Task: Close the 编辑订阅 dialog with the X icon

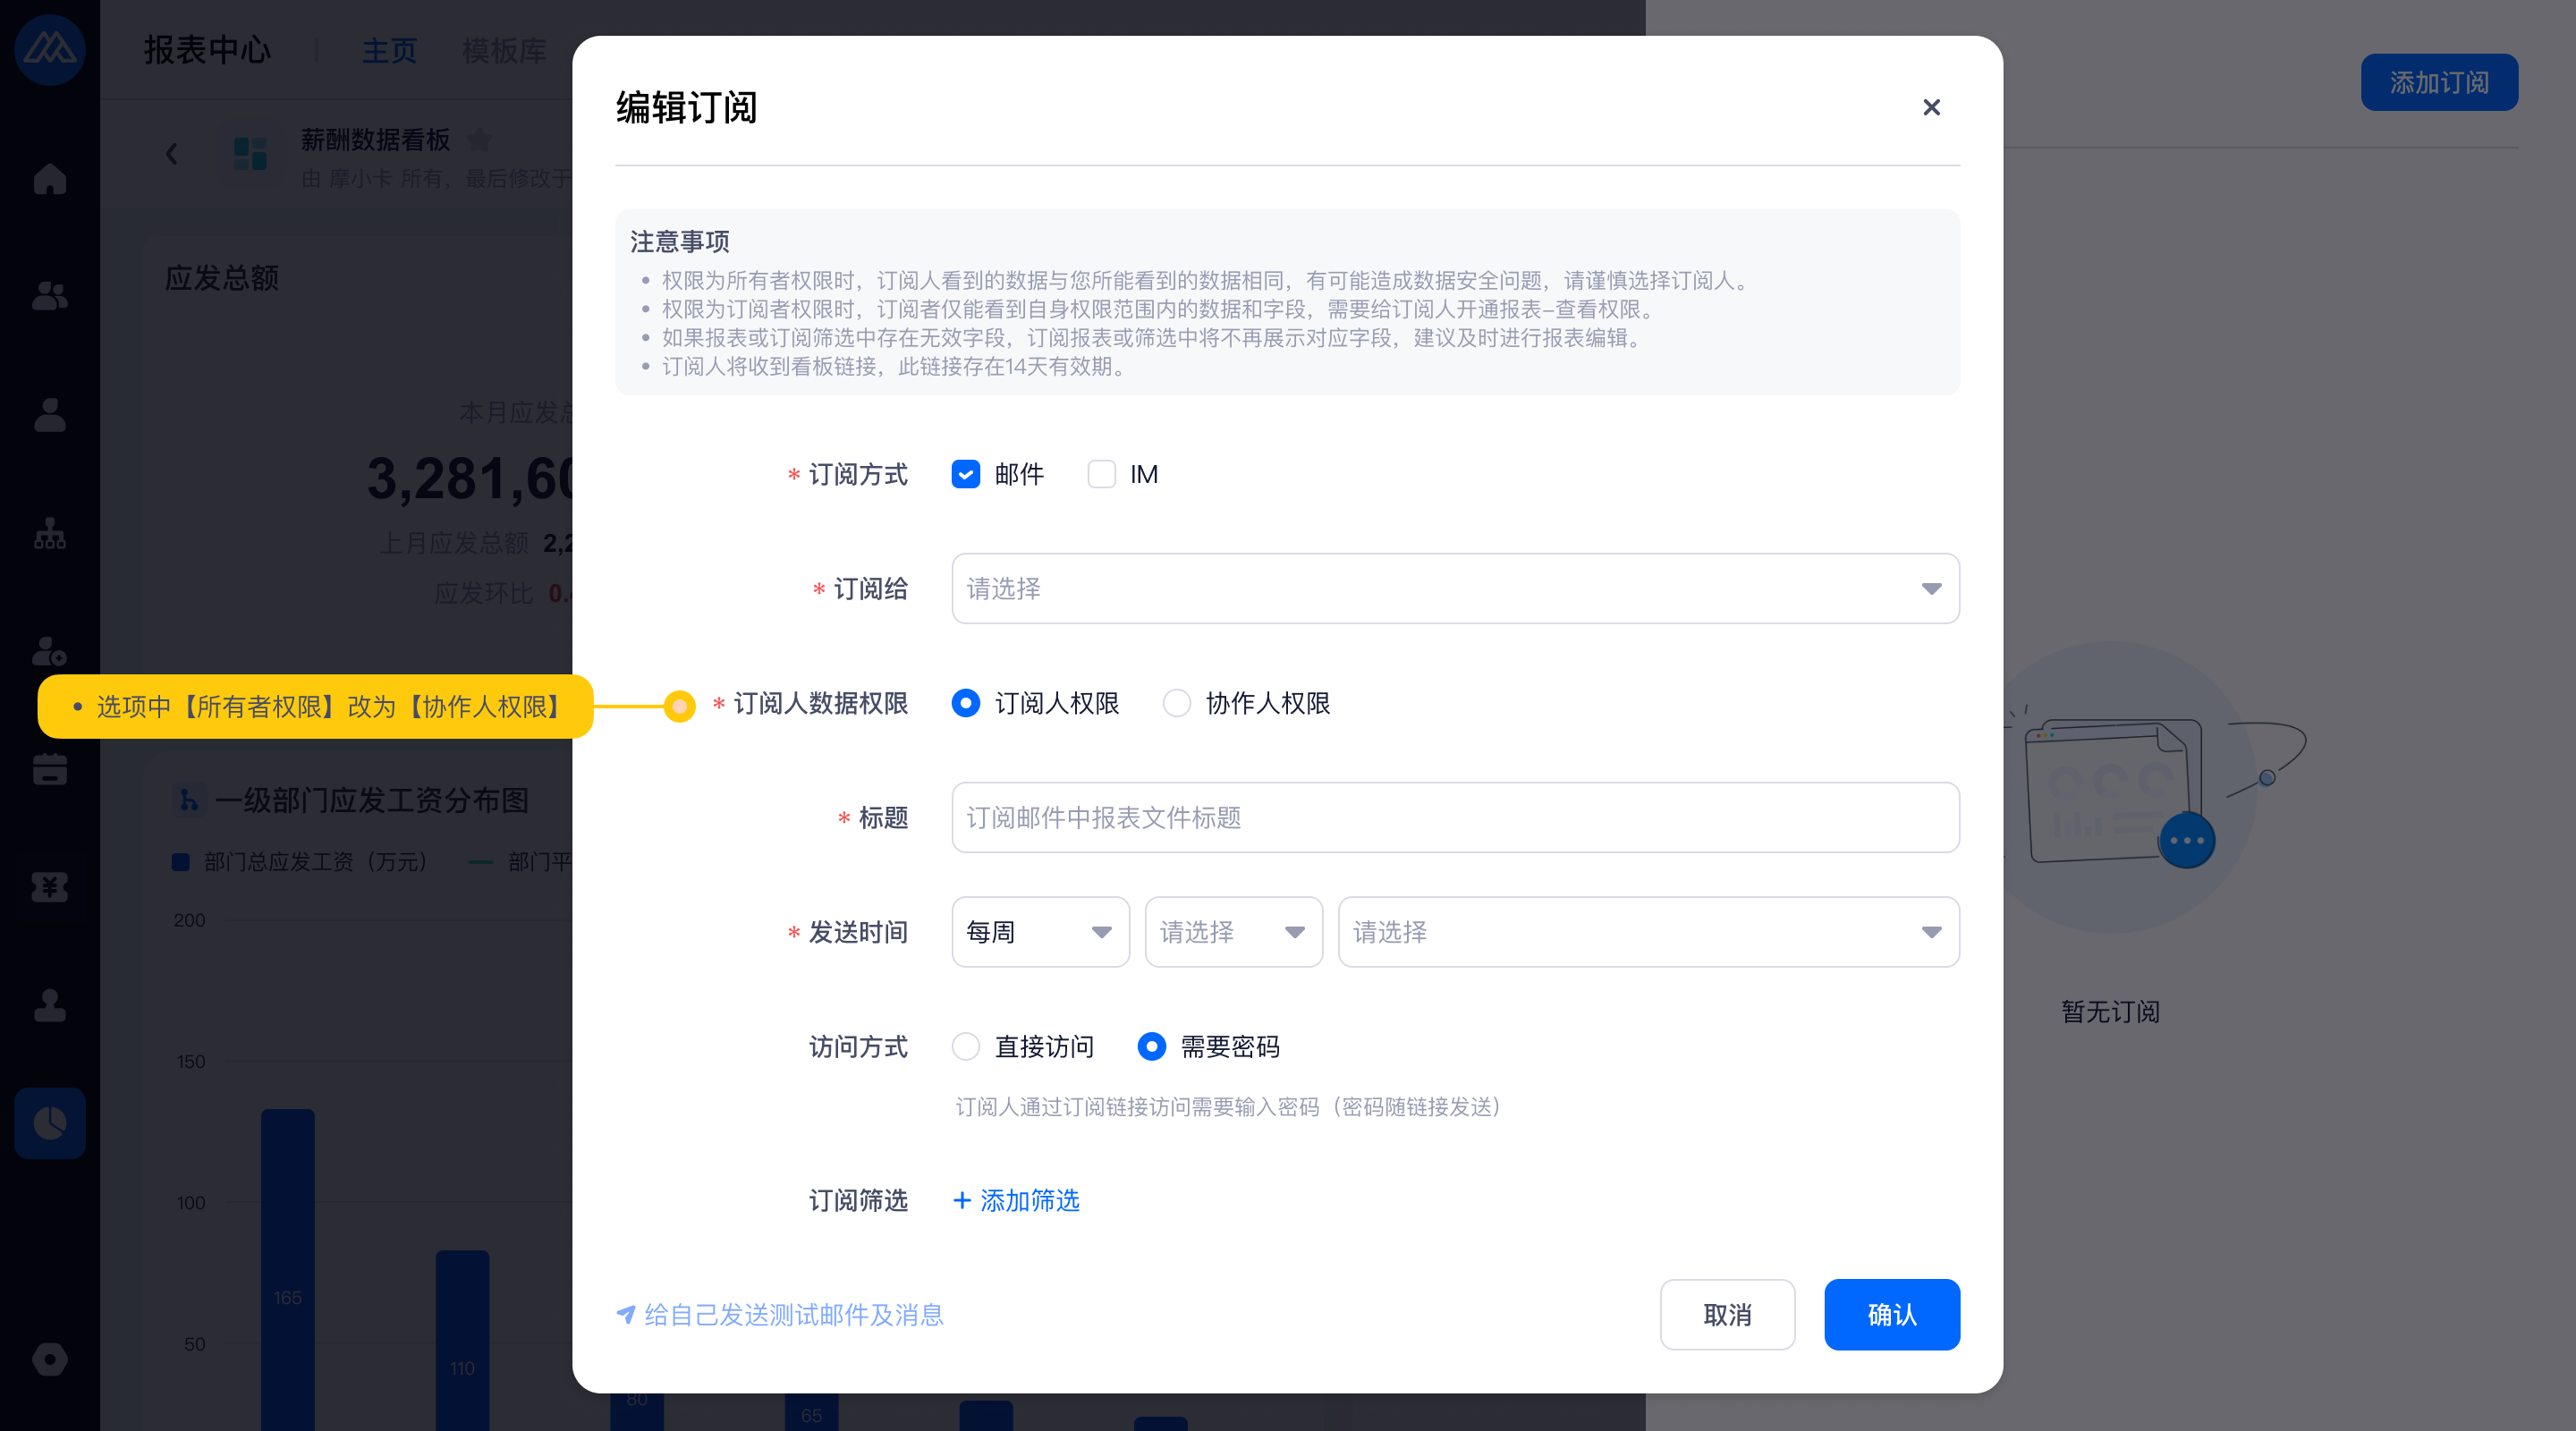Action: pos(1931,107)
